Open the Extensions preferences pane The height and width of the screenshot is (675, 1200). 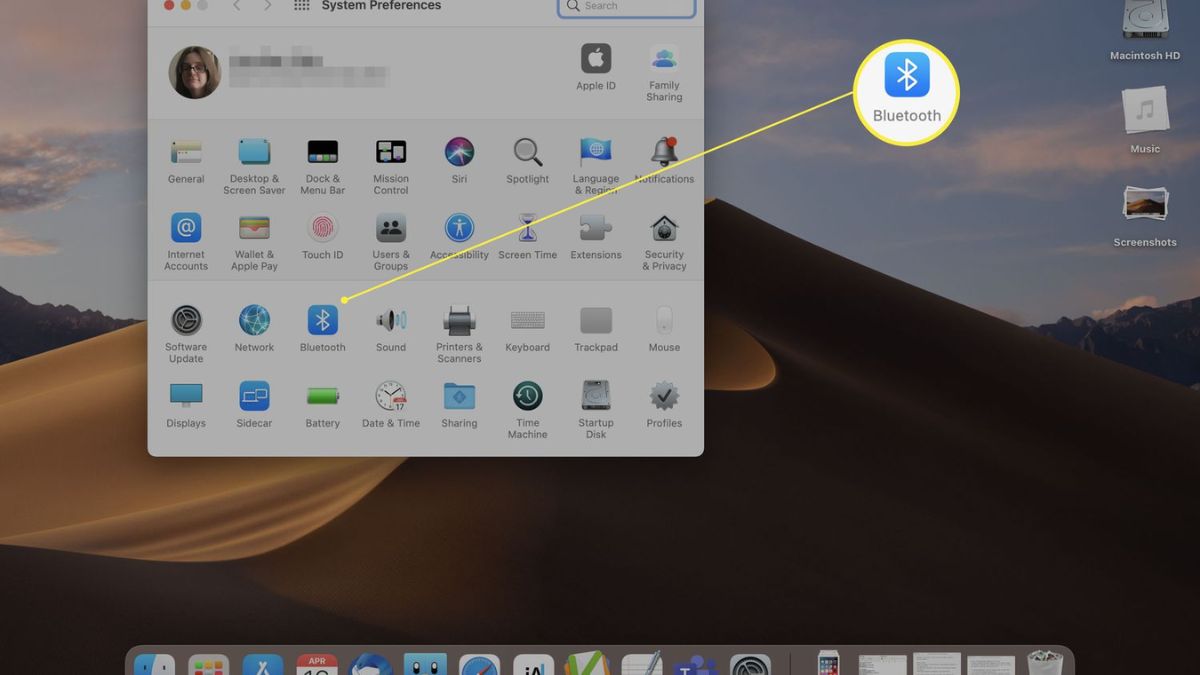click(596, 228)
